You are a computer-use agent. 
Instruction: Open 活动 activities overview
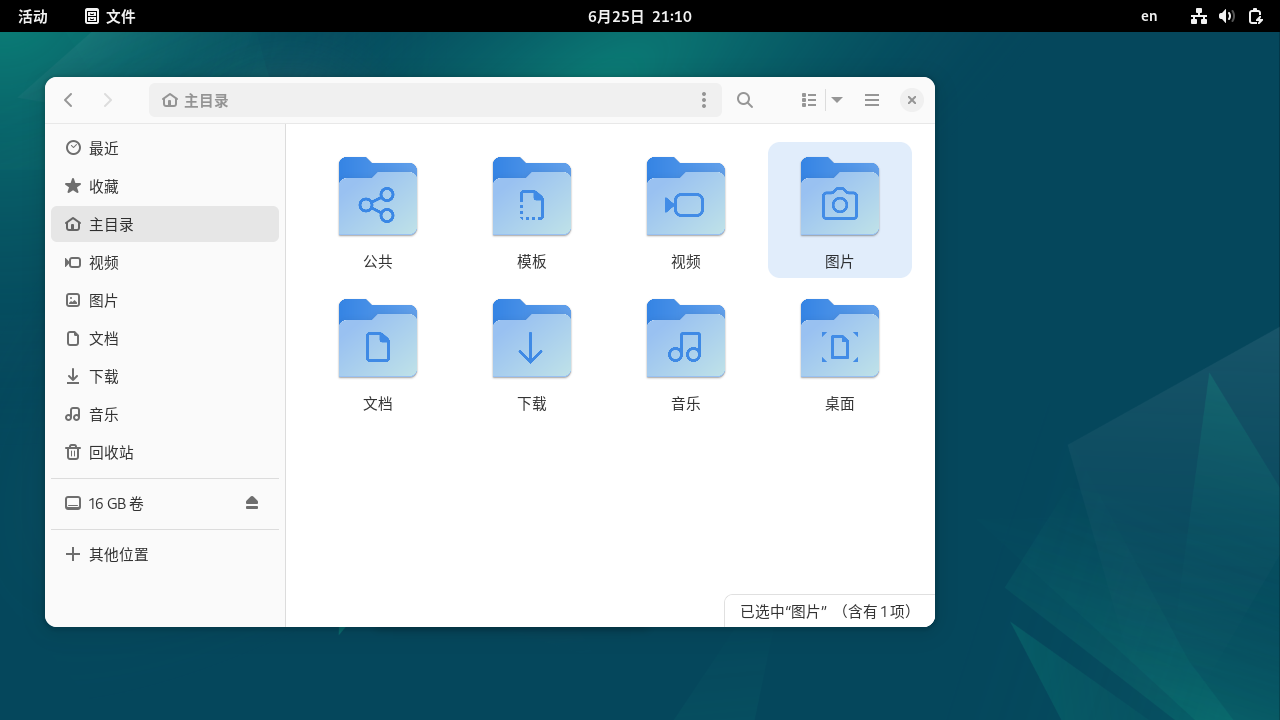click(x=33, y=16)
